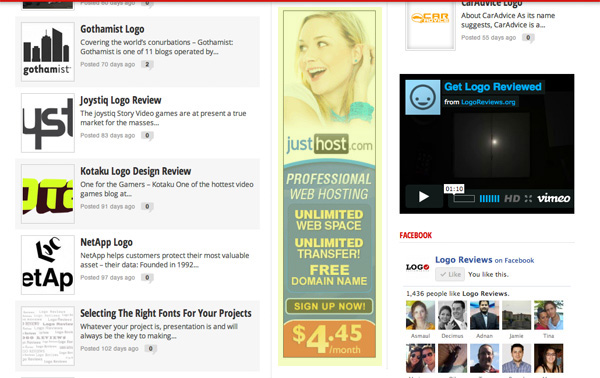Click the CarAdvice logo thumbnail
Viewport: 600px width, 378px height.
430,24
